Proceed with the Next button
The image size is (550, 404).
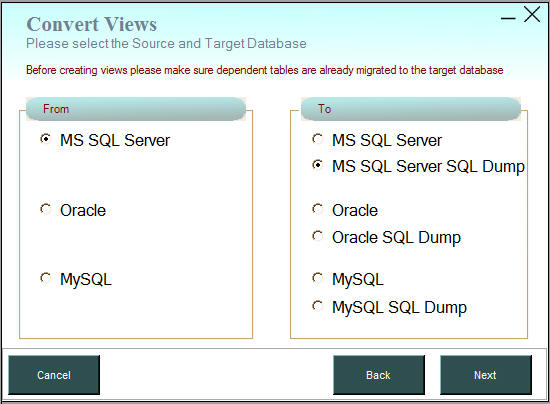coord(485,375)
